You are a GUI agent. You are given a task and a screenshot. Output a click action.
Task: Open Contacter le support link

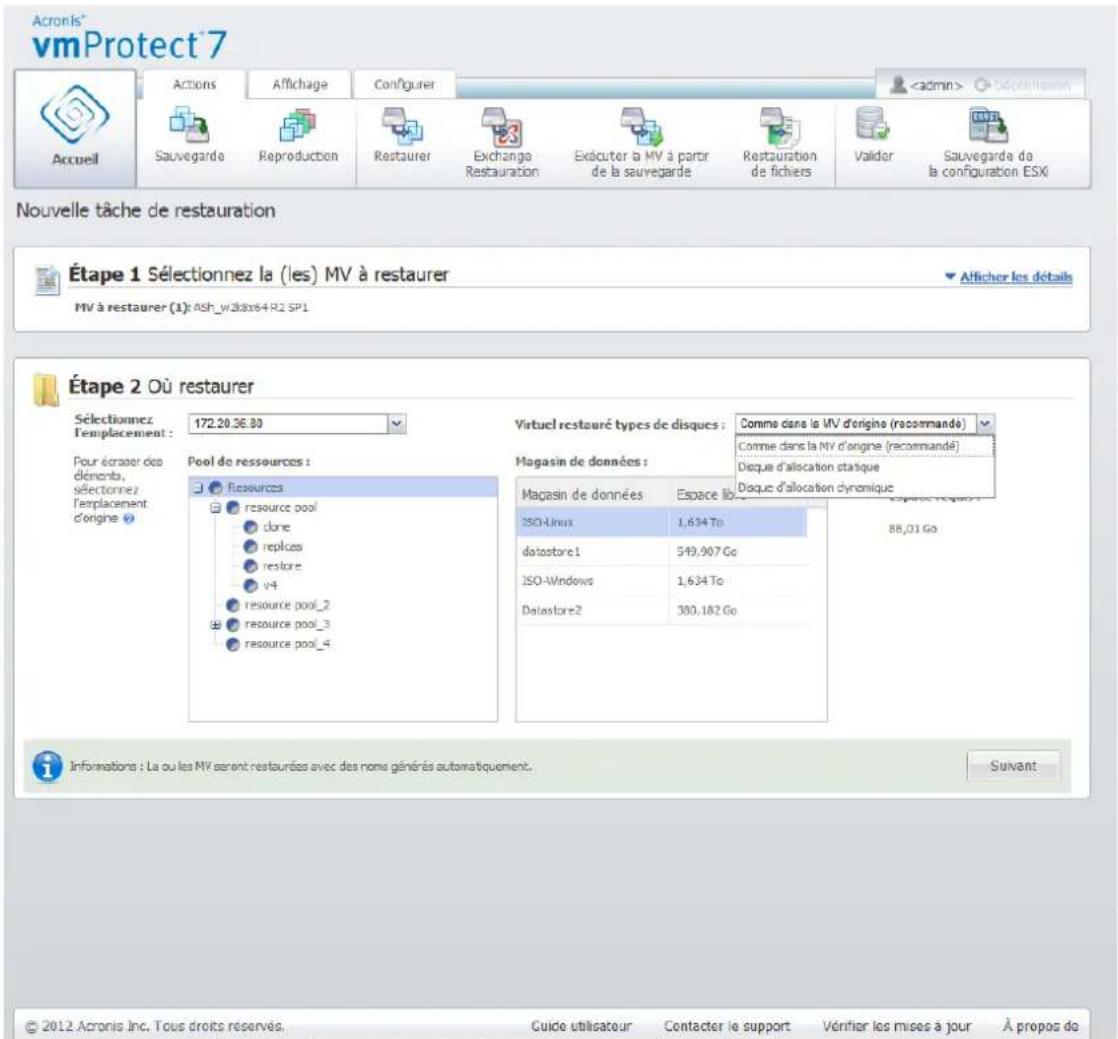point(727,1026)
